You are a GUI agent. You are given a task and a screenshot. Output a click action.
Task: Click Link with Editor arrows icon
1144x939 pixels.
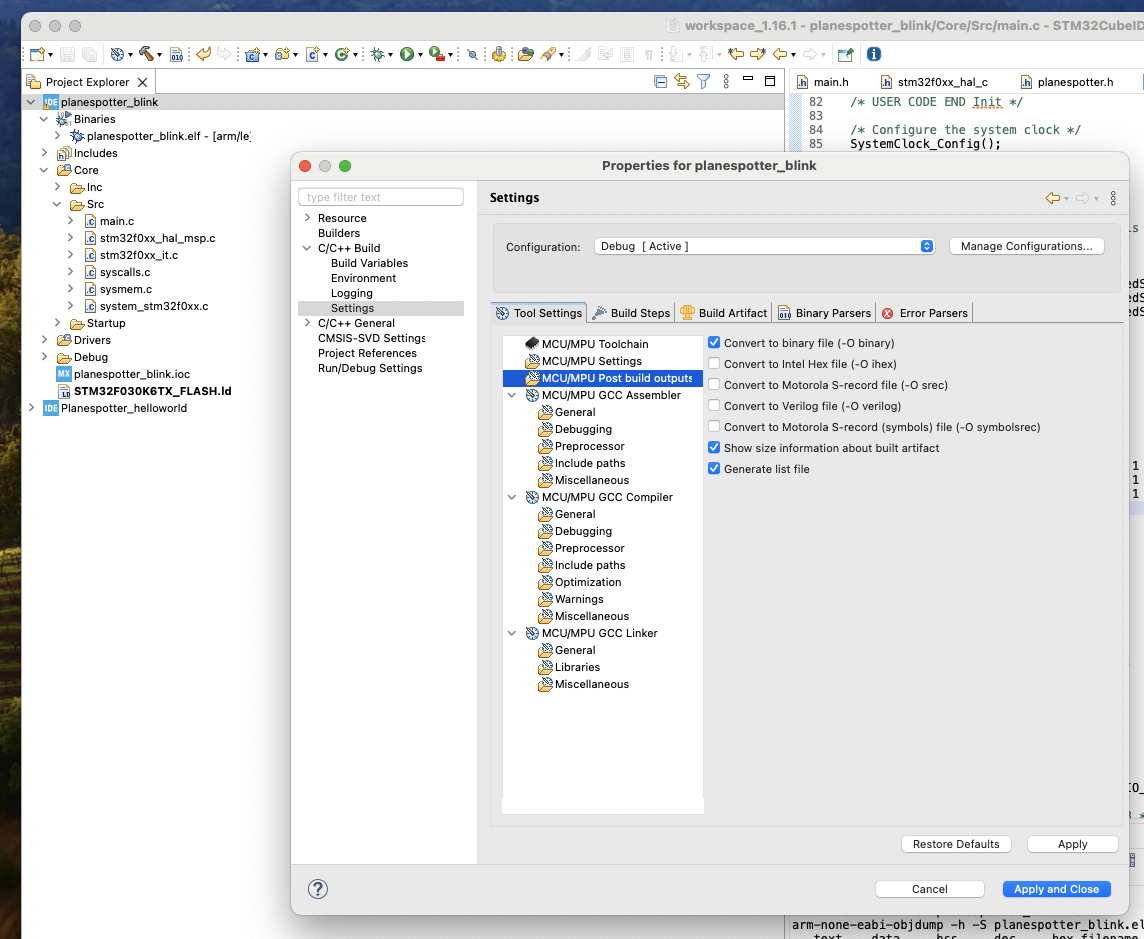[681, 82]
